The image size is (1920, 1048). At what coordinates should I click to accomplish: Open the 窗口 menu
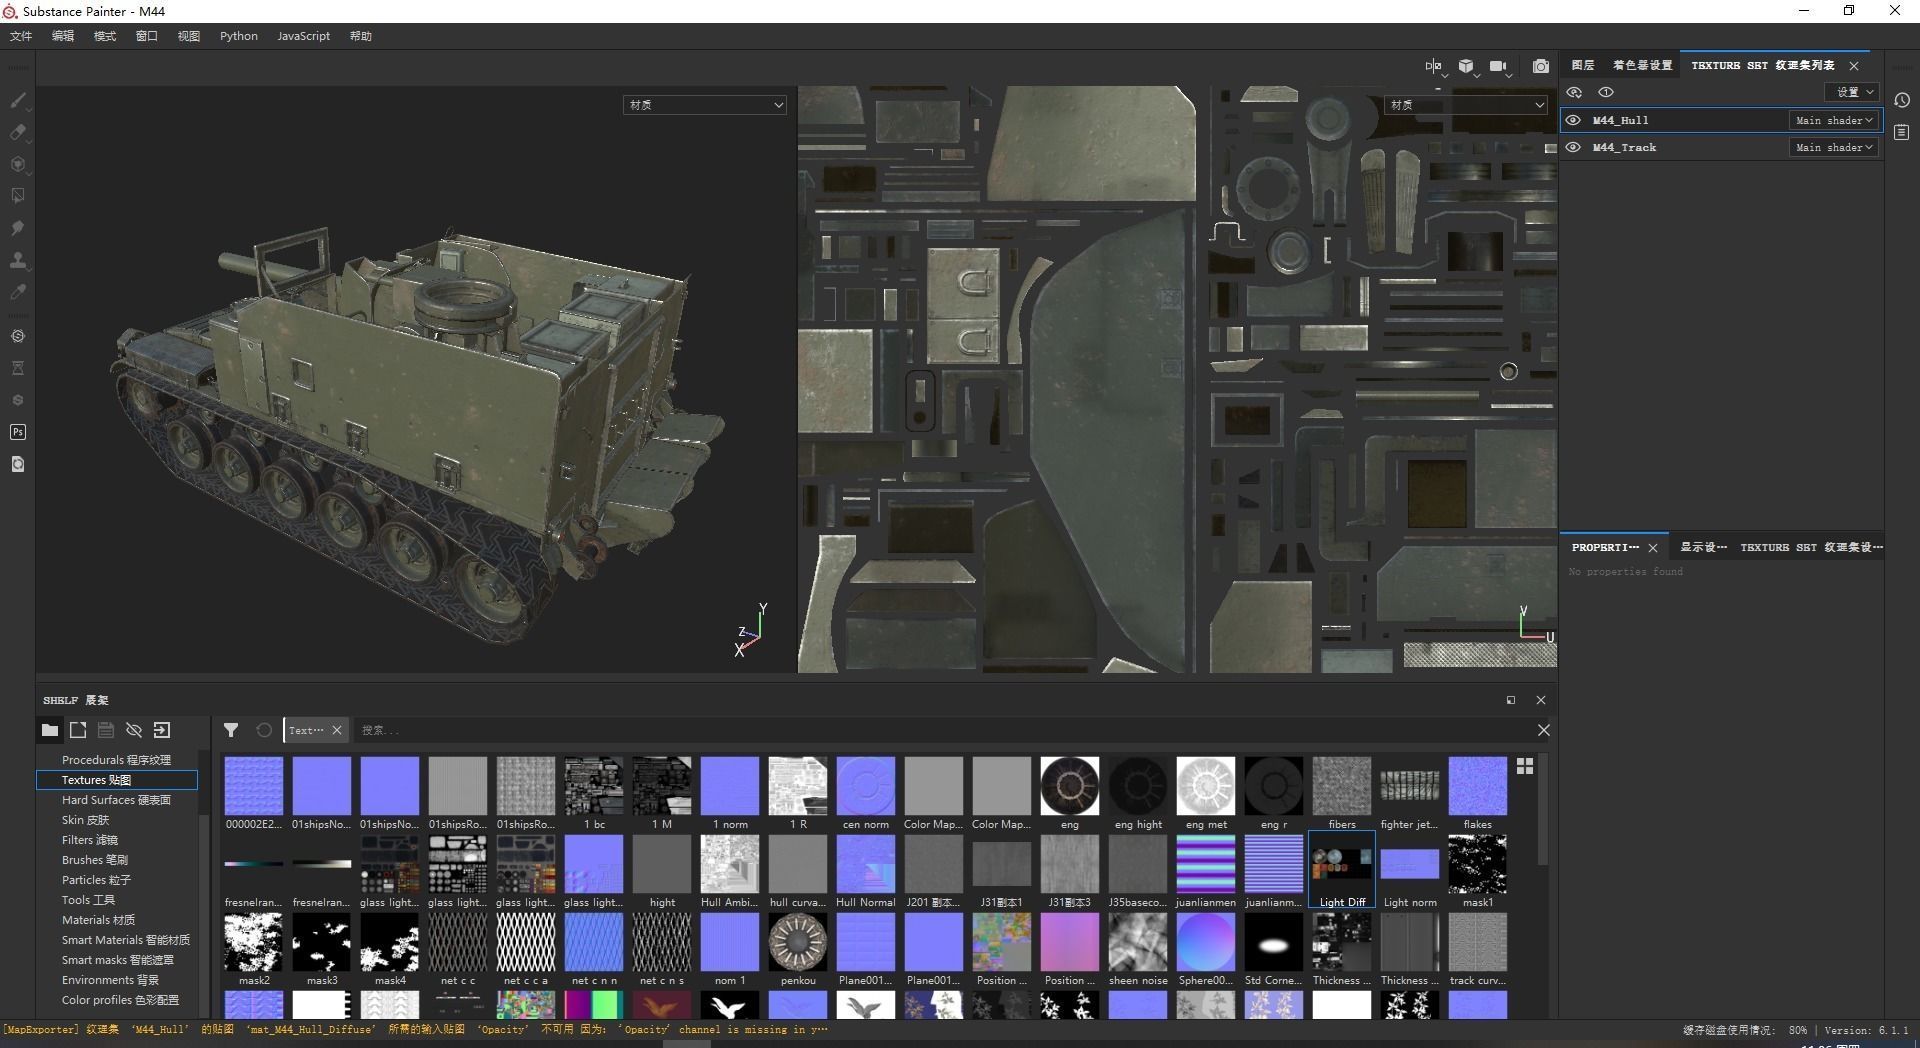pos(147,36)
